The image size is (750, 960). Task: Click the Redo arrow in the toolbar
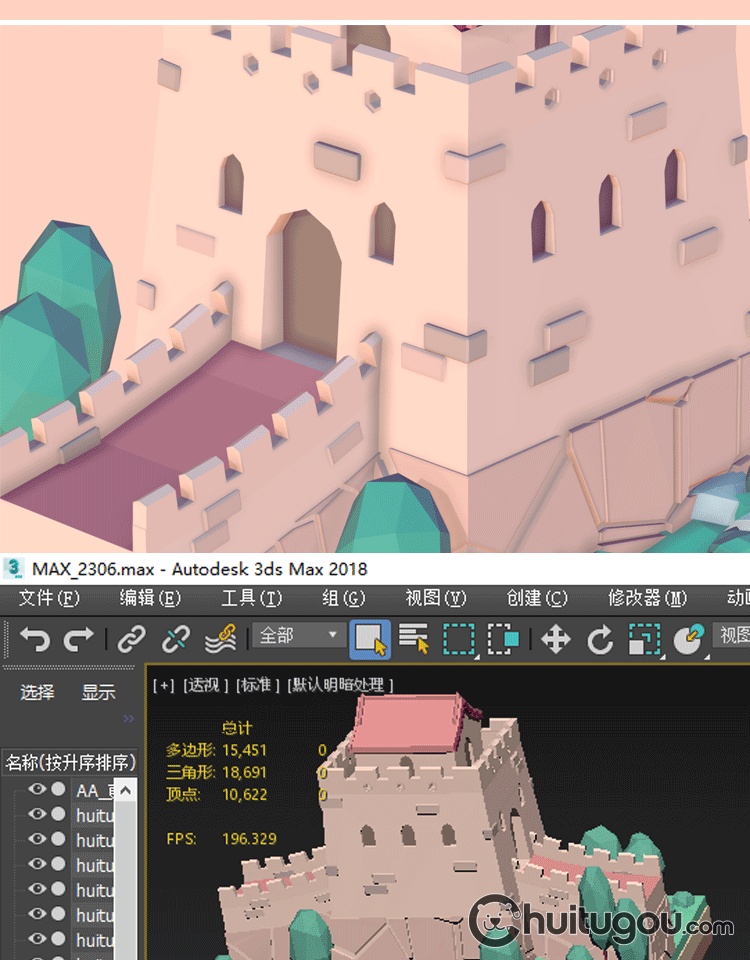pyautogui.click(x=79, y=640)
